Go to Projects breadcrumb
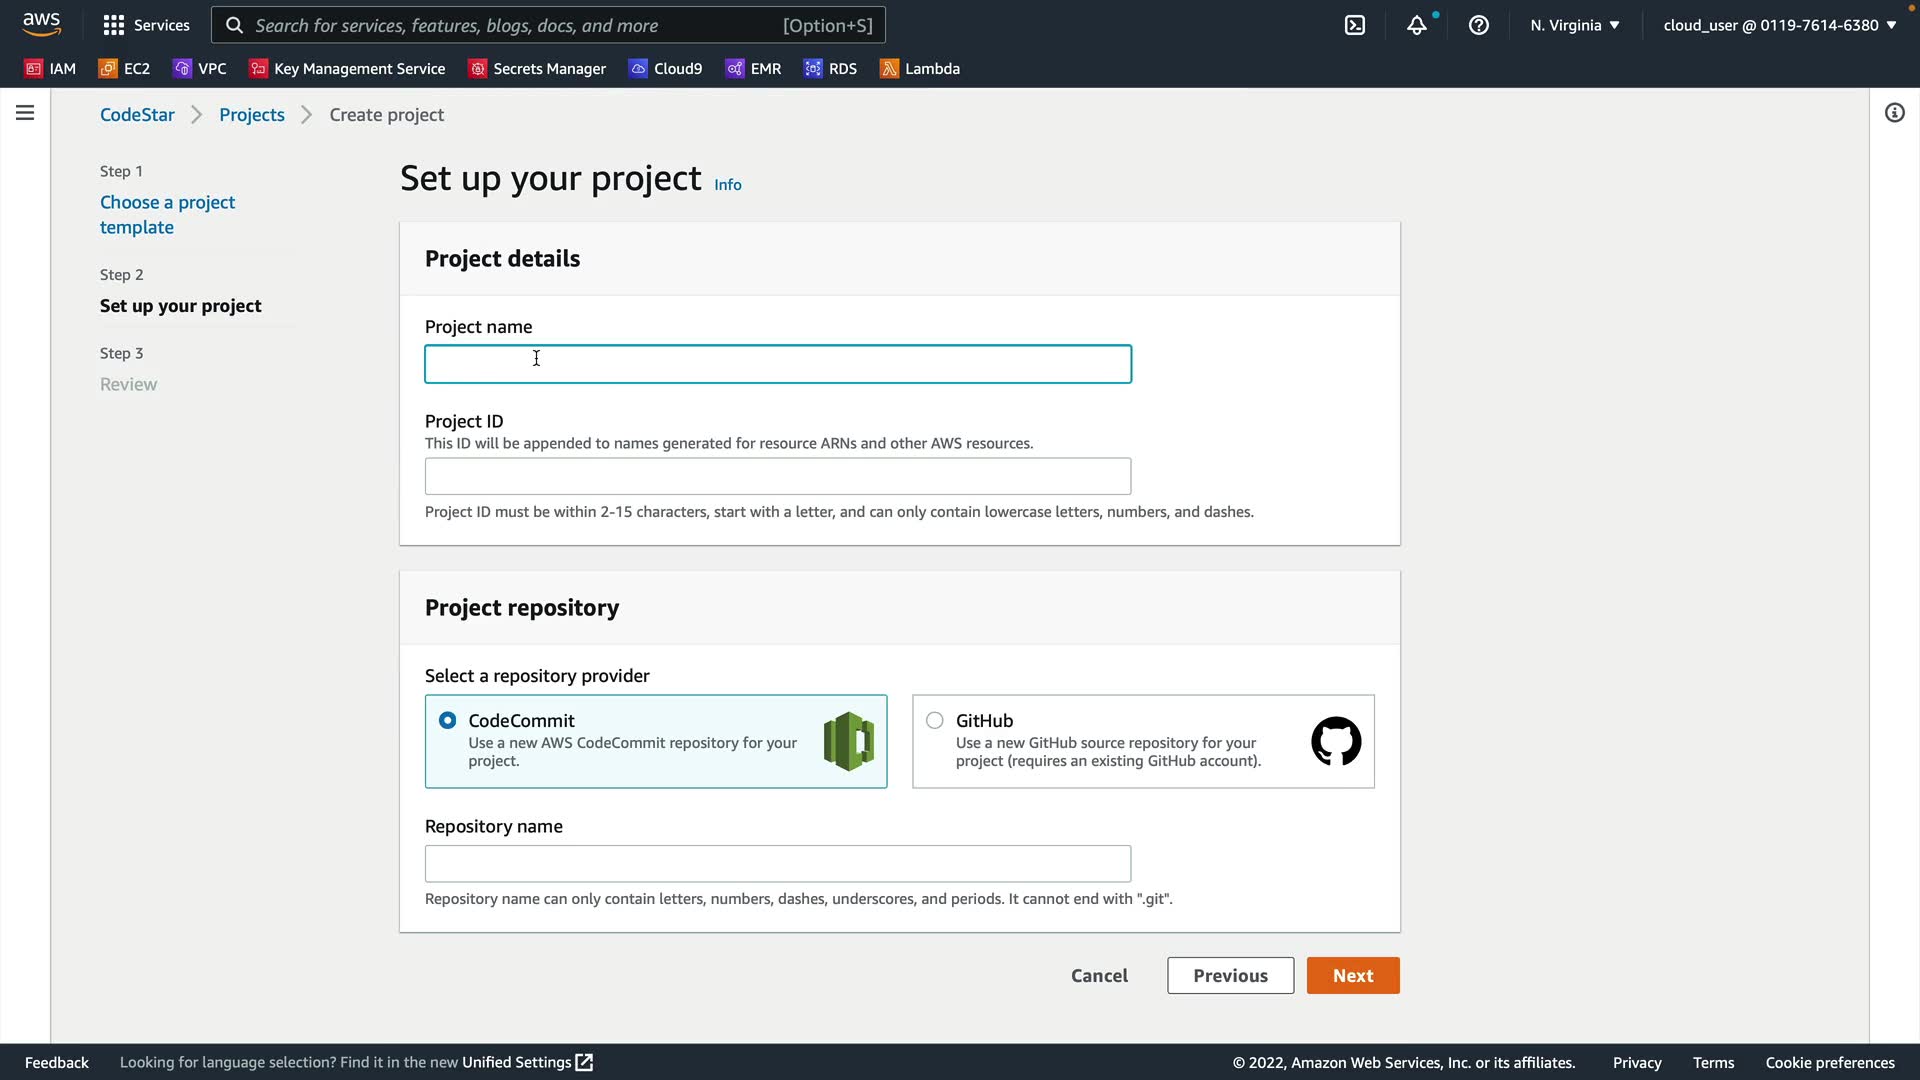Image resolution: width=1920 pixels, height=1080 pixels. click(252, 115)
